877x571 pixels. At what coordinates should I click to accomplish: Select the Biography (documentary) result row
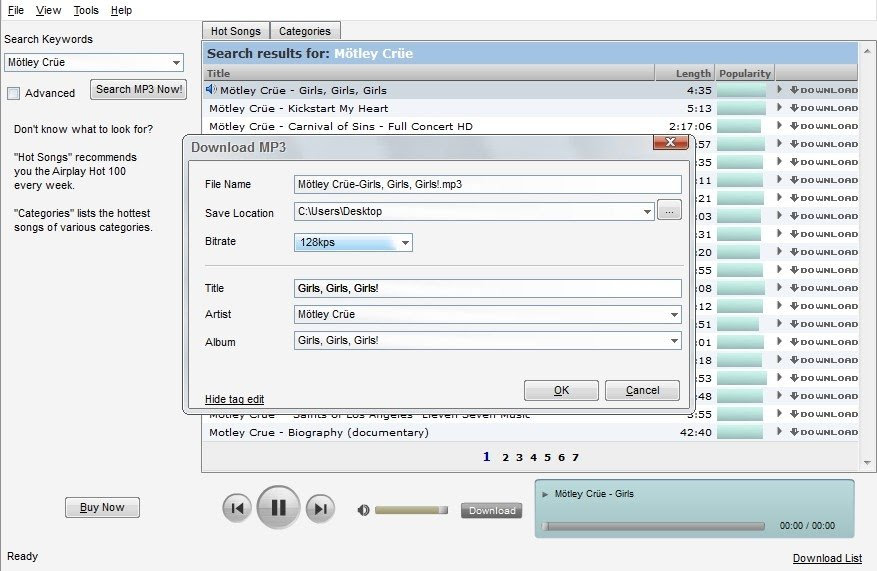530,432
